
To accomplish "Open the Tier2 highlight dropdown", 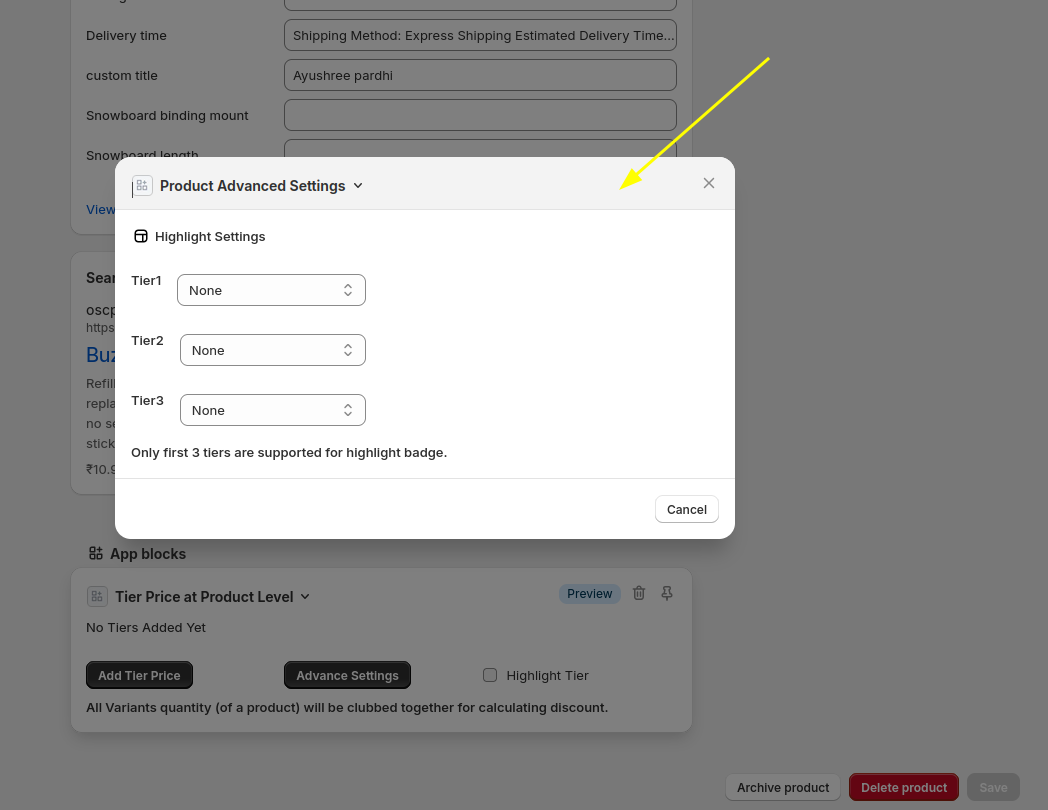I will tap(272, 350).
